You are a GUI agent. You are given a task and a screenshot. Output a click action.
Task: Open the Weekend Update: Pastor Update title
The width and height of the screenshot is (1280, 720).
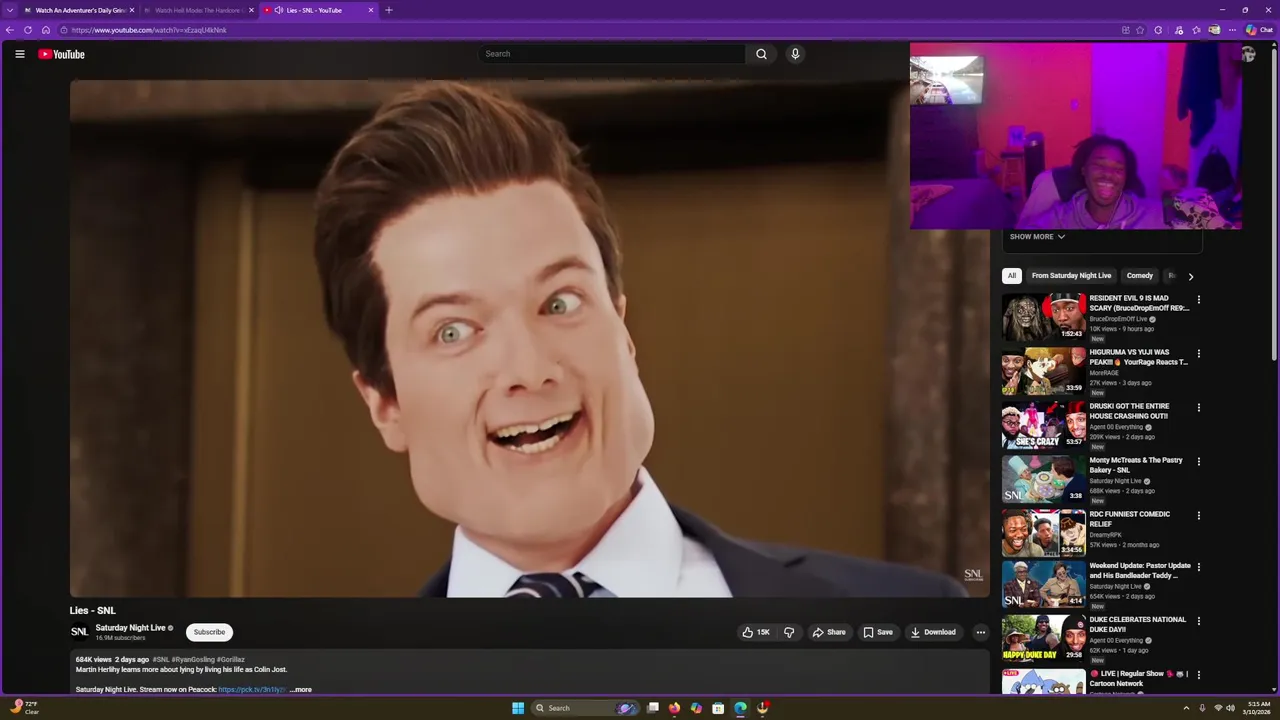pyautogui.click(x=1140, y=571)
